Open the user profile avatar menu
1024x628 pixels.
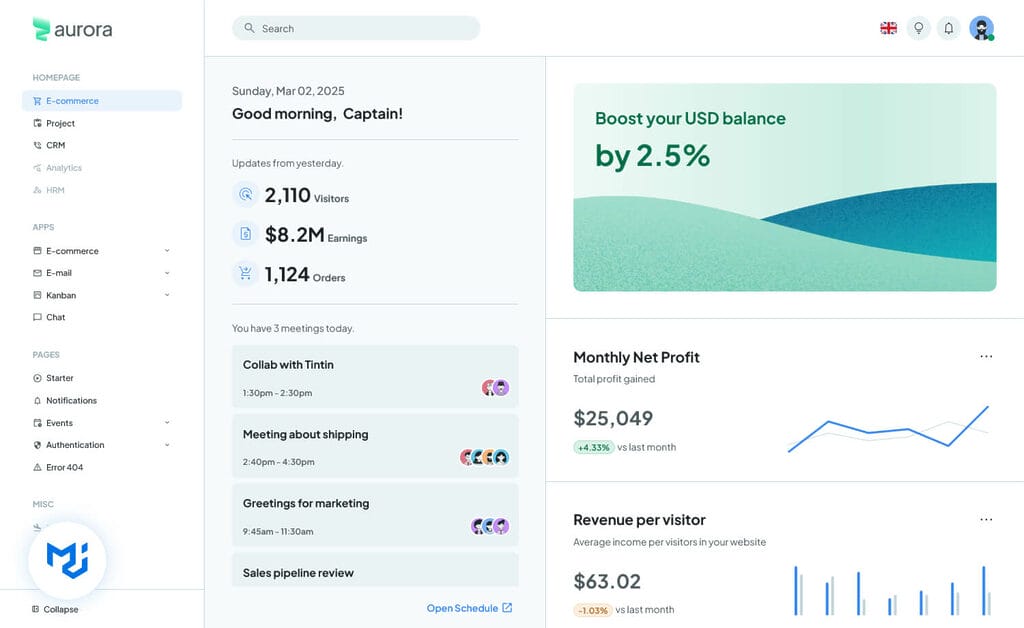coord(981,28)
